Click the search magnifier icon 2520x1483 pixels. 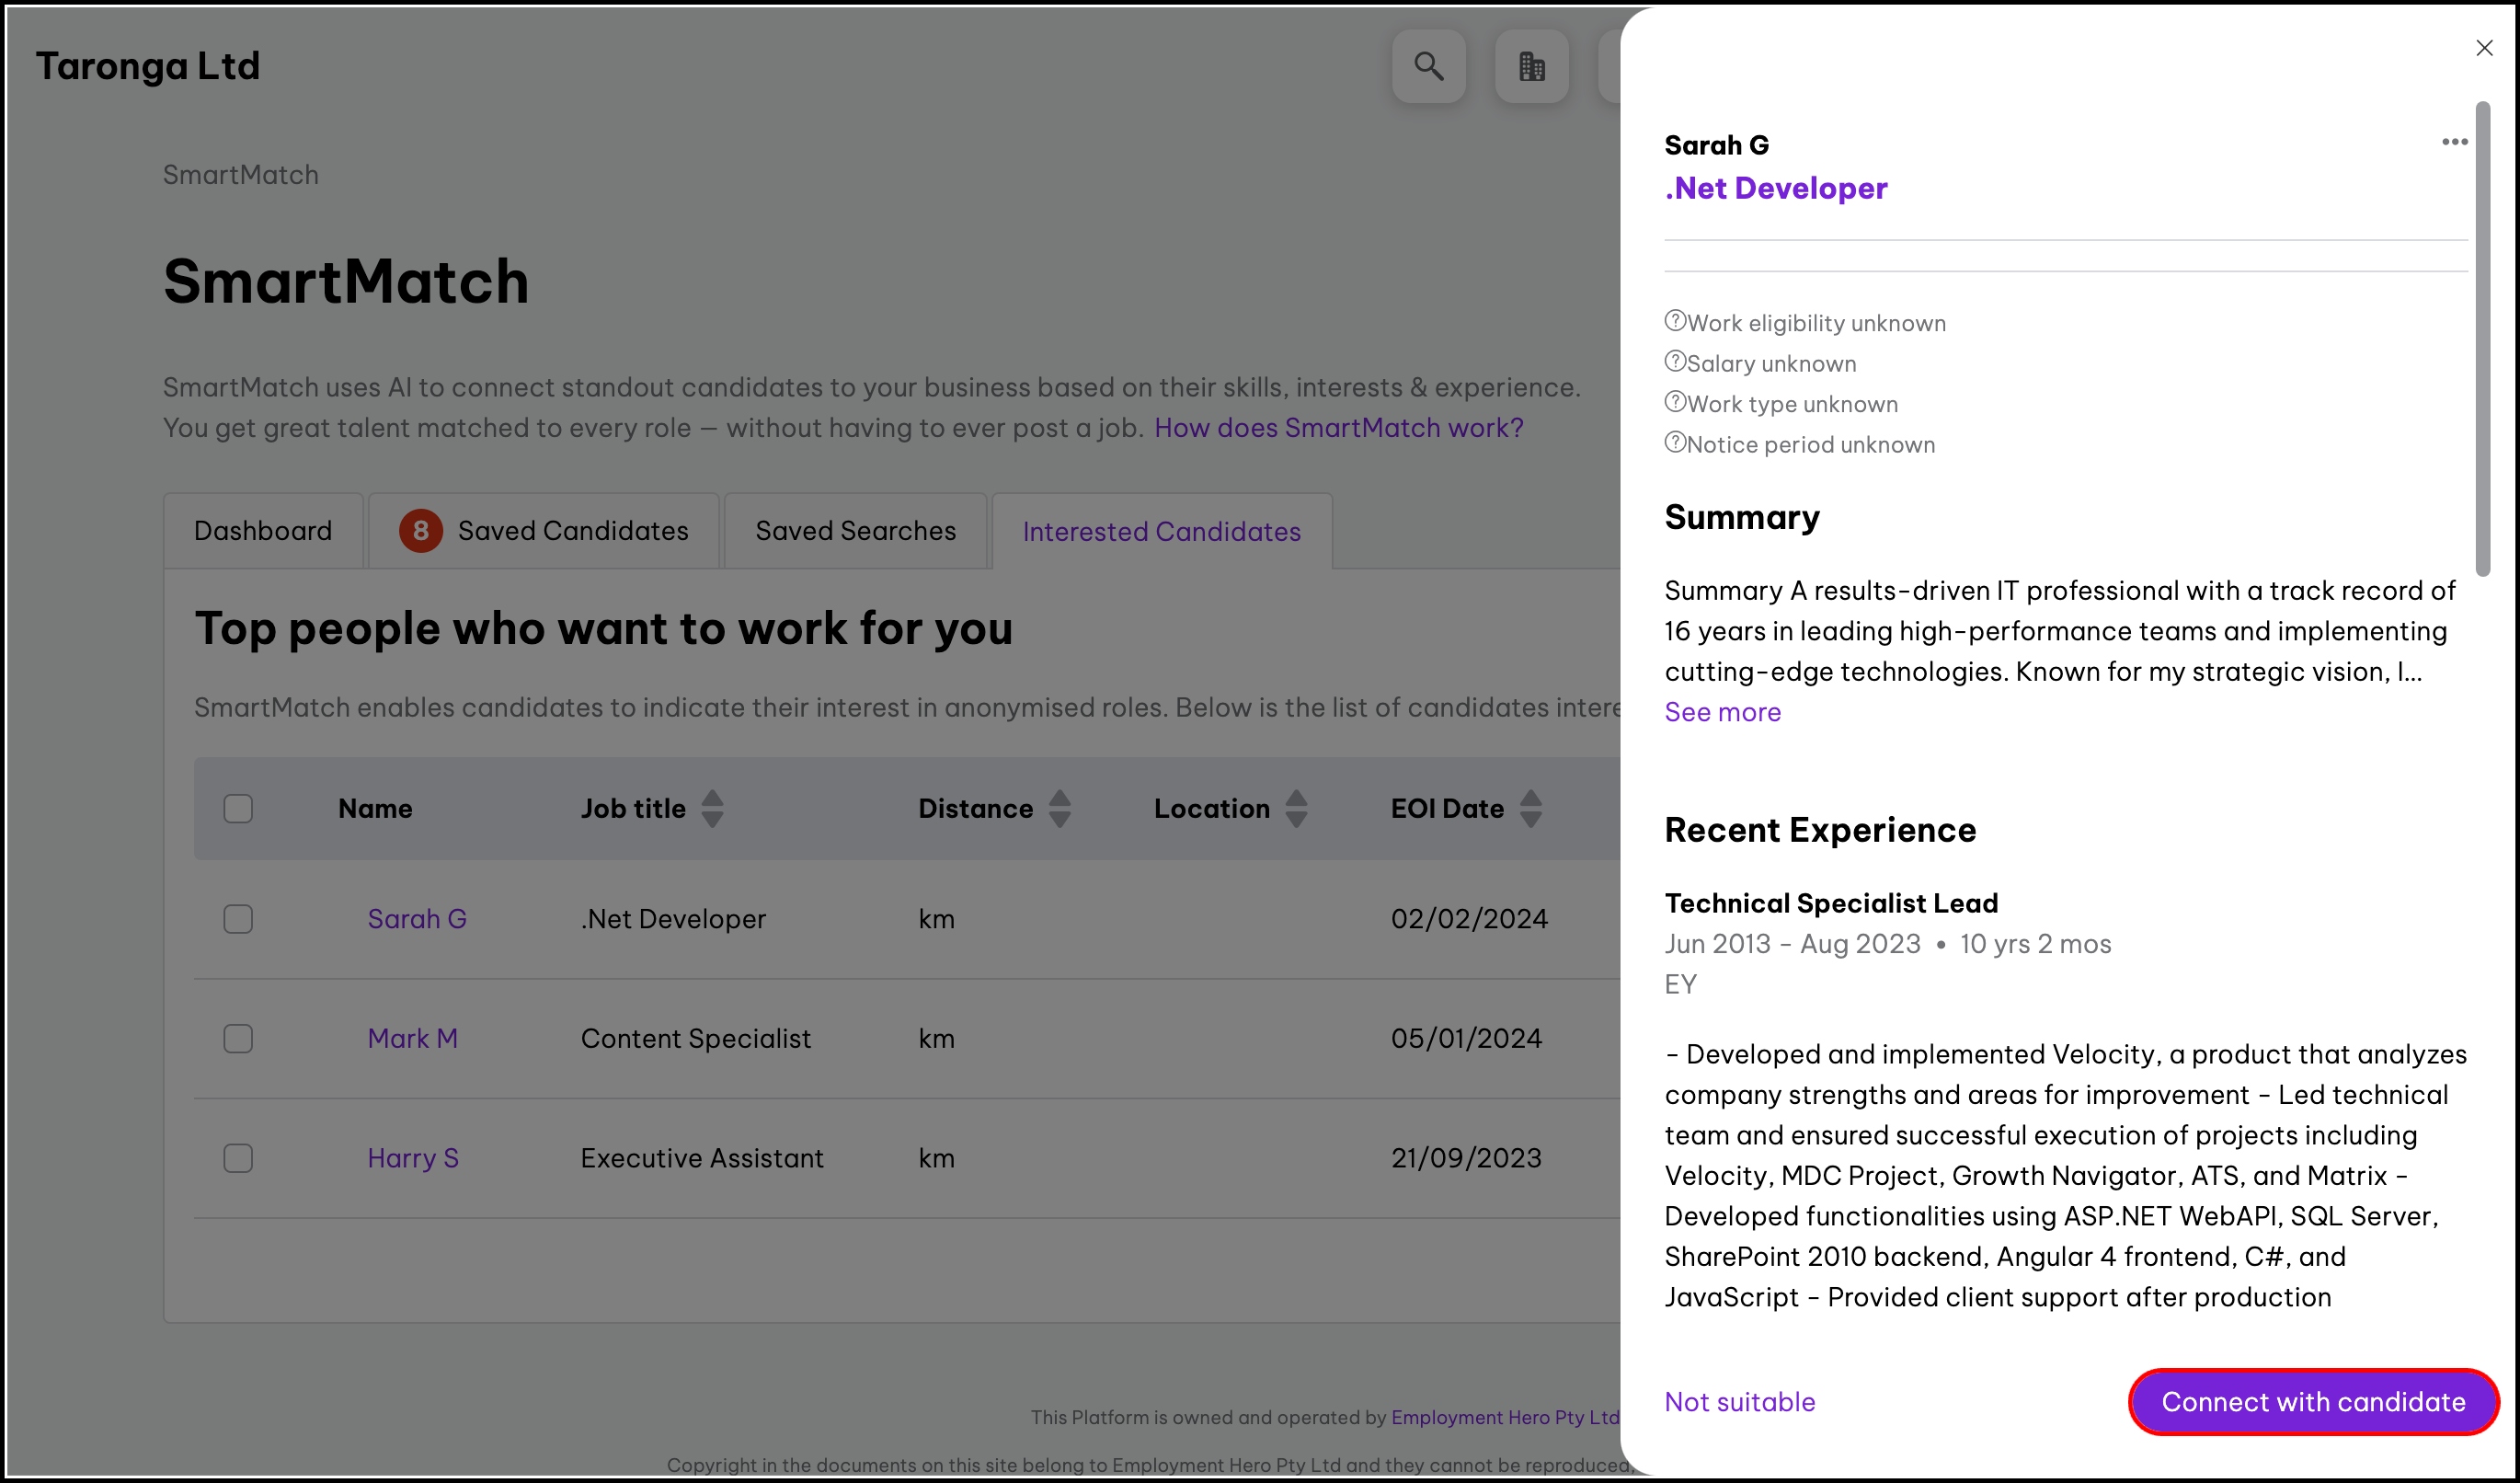[x=1428, y=66]
